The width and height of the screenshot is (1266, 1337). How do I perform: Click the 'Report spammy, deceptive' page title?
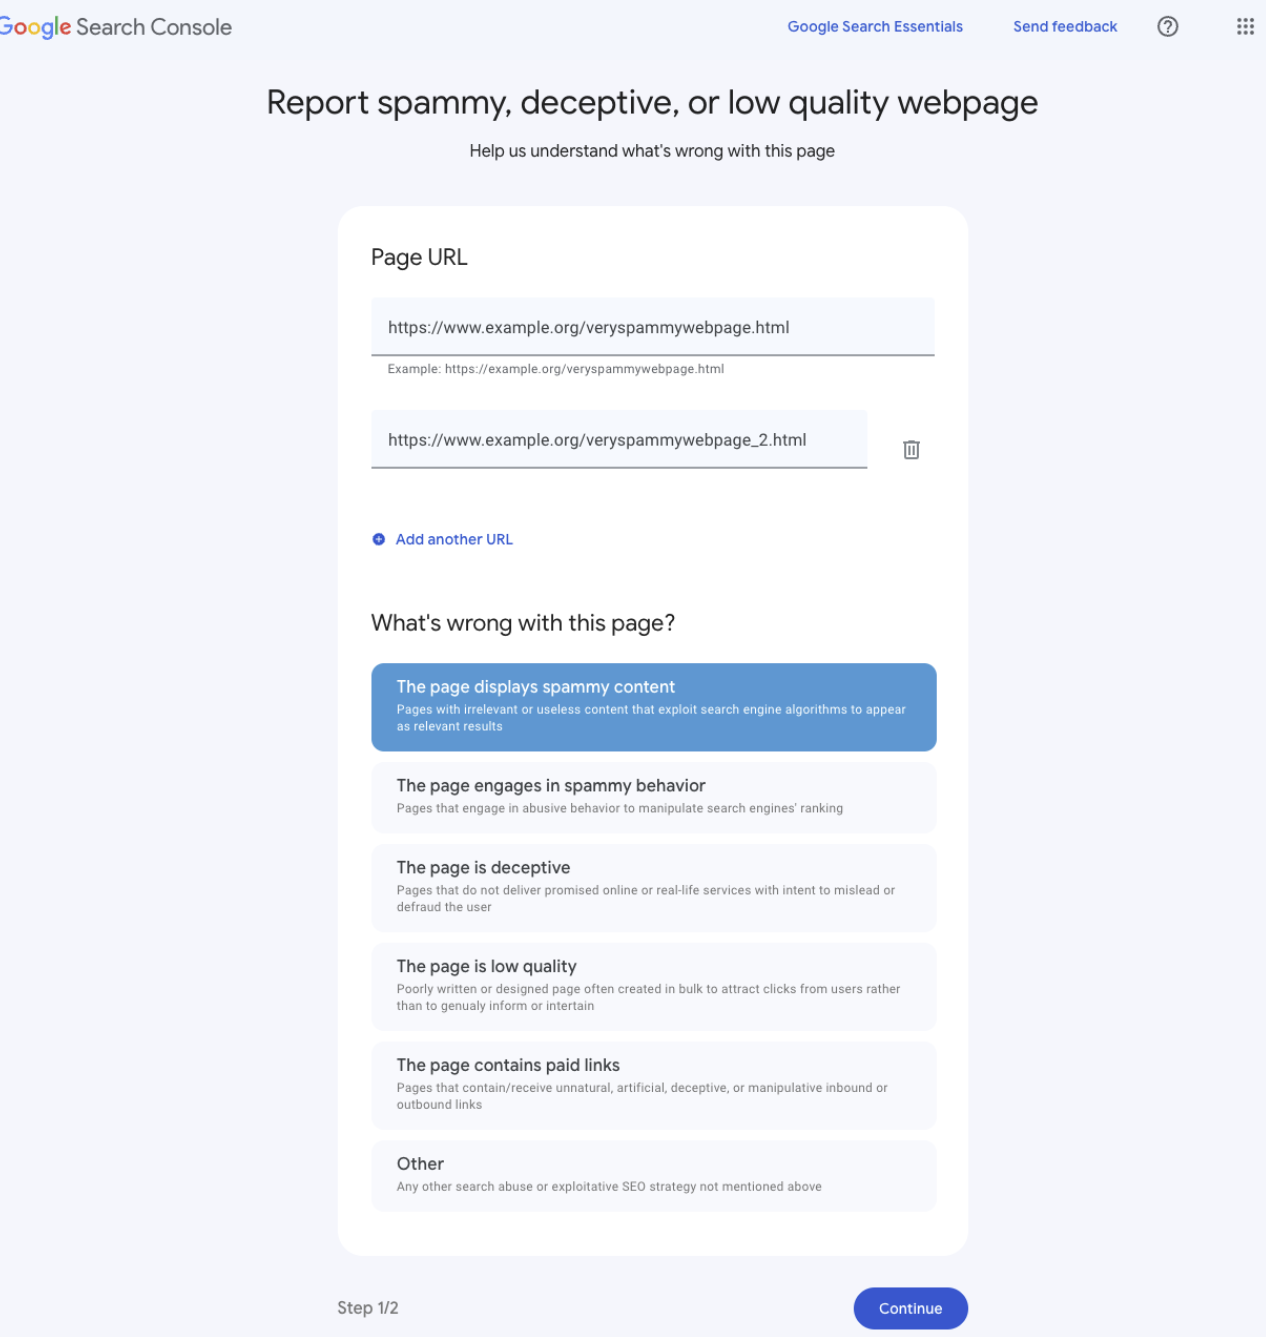pos(651,102)
